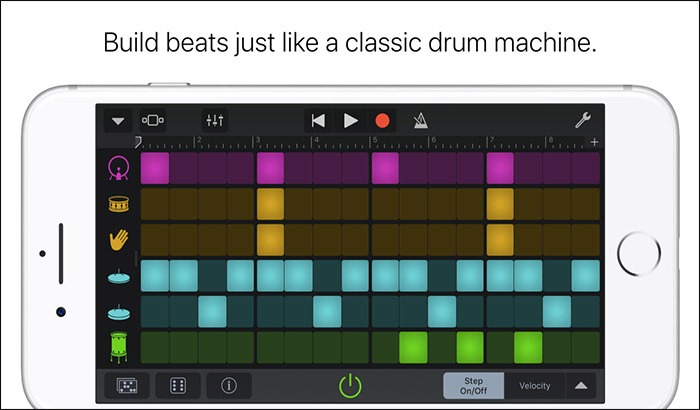Turn off the kick step at bar 7
The image size is (700, 410).
(x=500, y=168)
